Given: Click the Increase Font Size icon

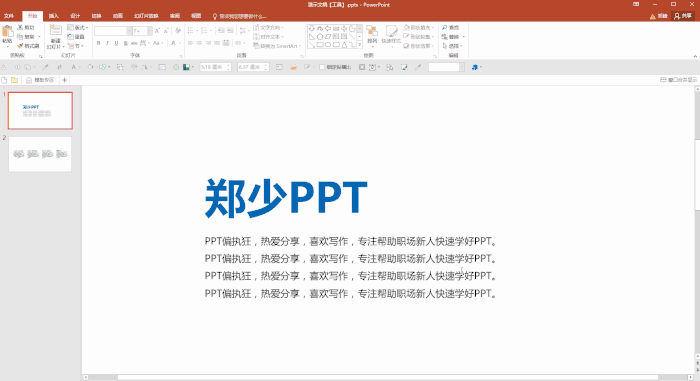Looking at the screenshot, I should coord(157,31).
